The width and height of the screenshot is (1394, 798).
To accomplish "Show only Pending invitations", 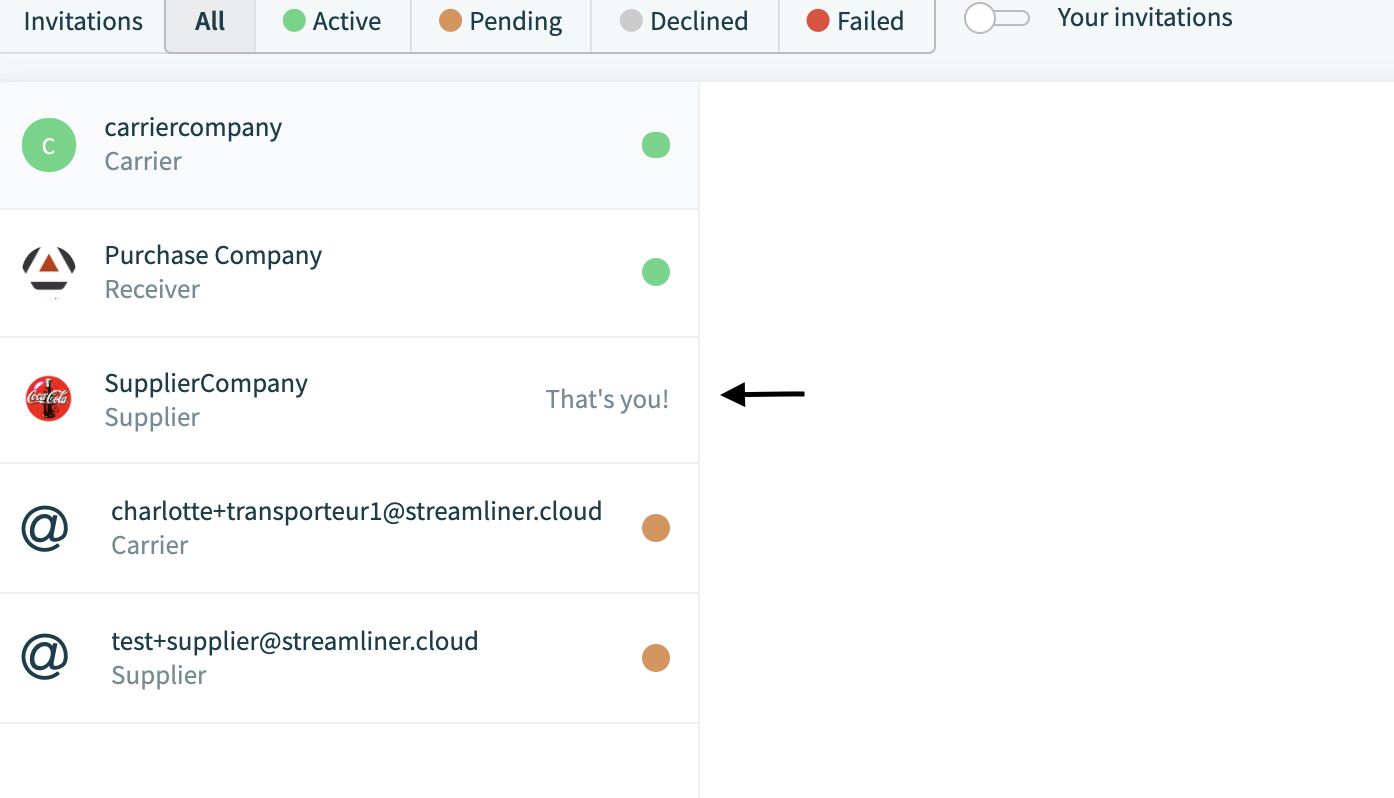I will 501,22.
